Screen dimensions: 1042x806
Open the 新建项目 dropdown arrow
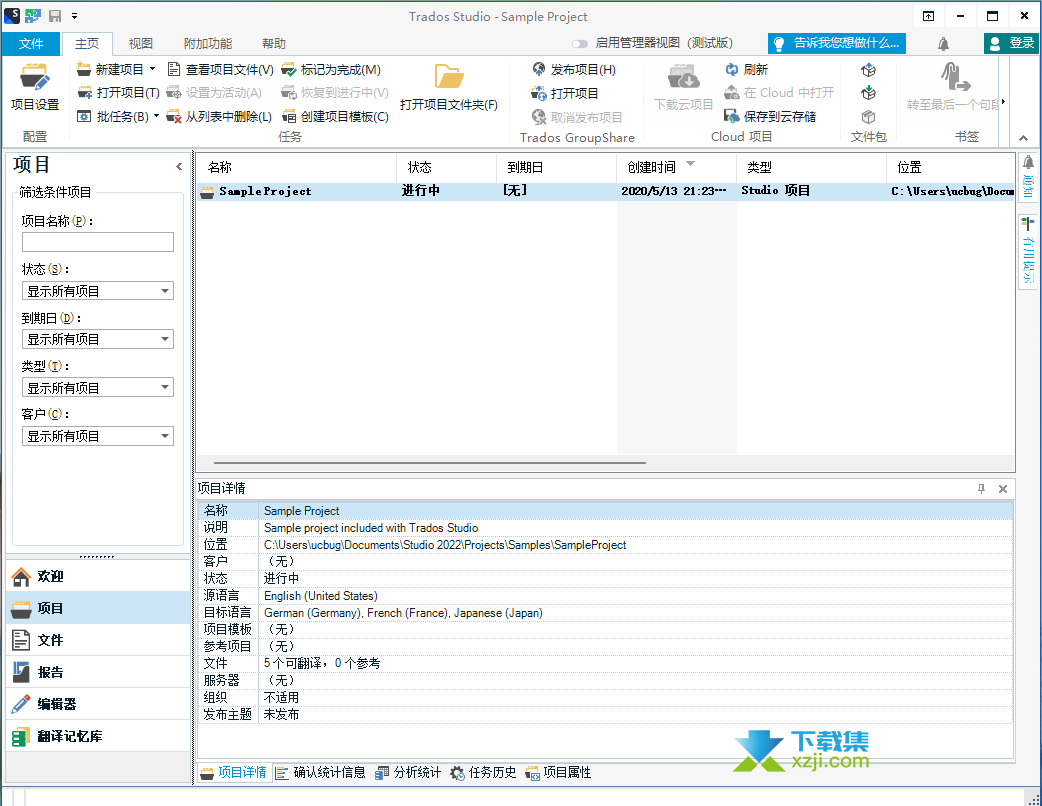click(153, 69)
